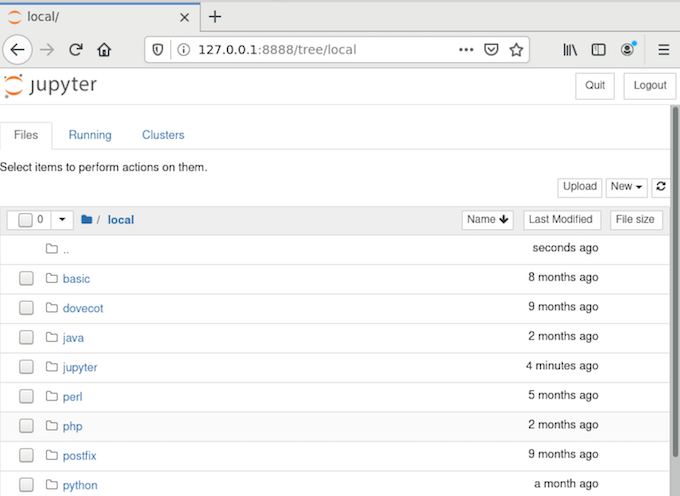Go to parent directory '..' link
Image resolution: width=680 pixels, height=496 pixels.
point(66,249)
